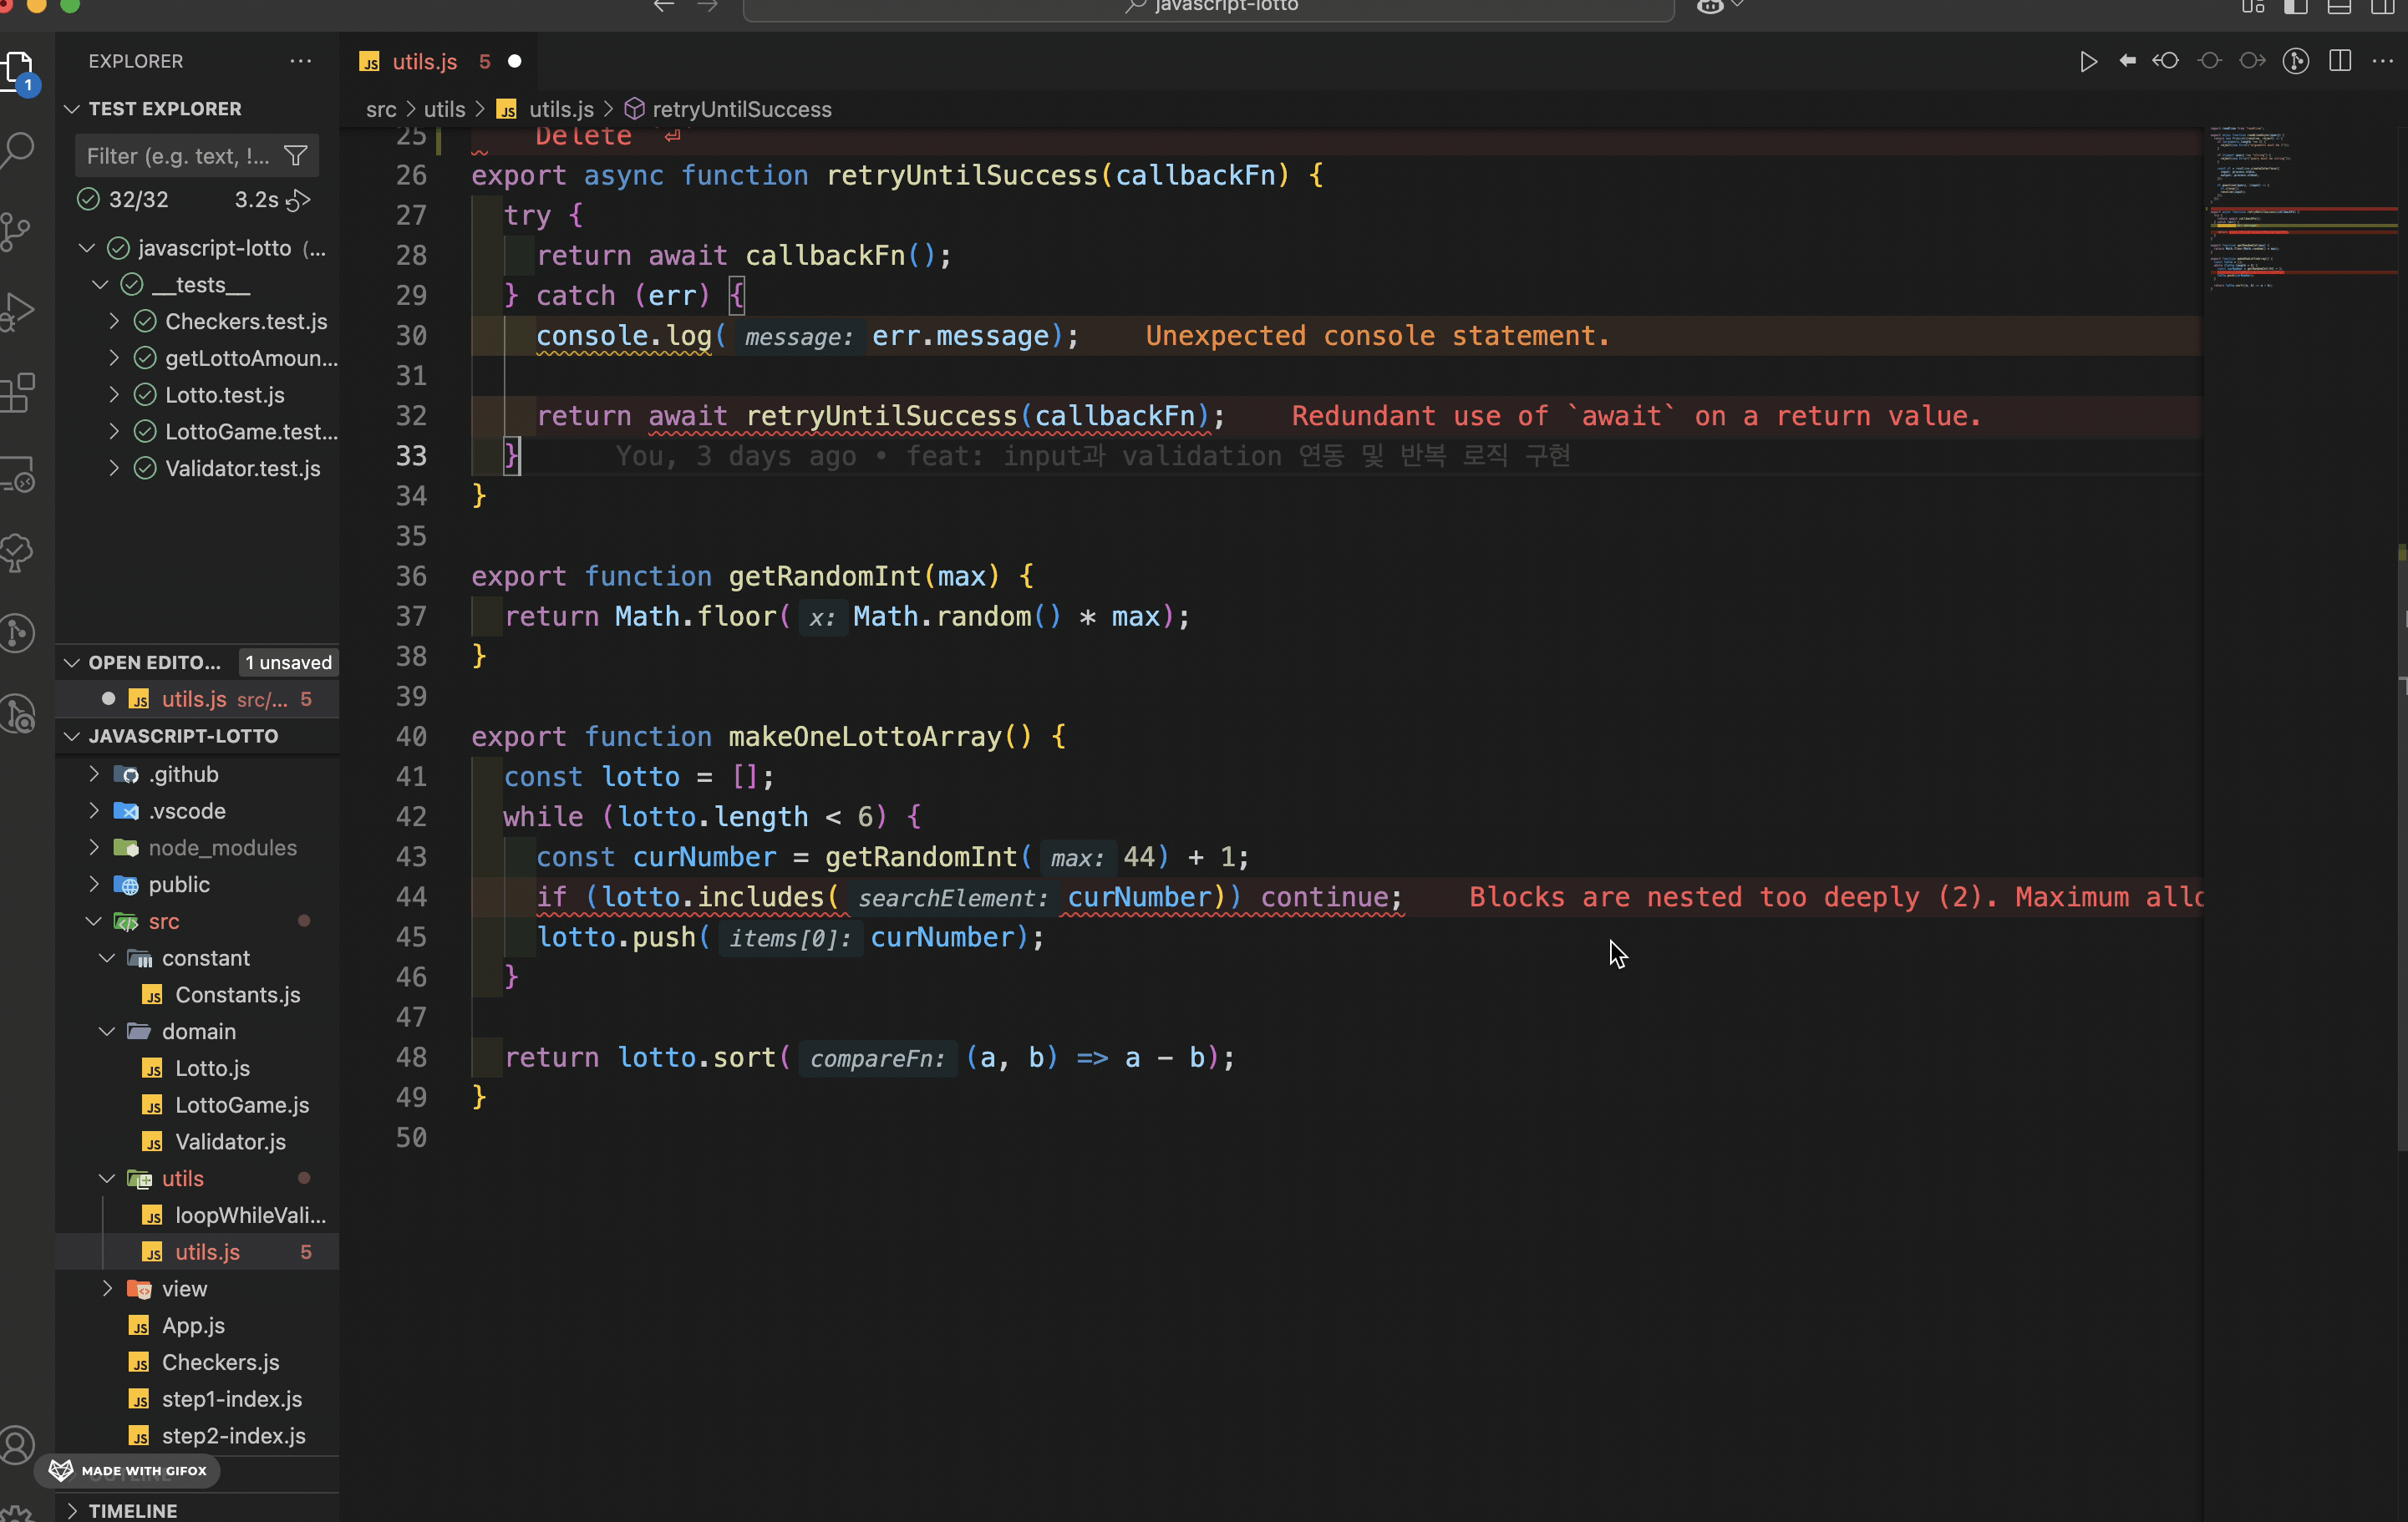This screenshot has height=1522, width=2408.
Task: Open the Source Control view in the activity bar
Action: click(x=16, y=232)
